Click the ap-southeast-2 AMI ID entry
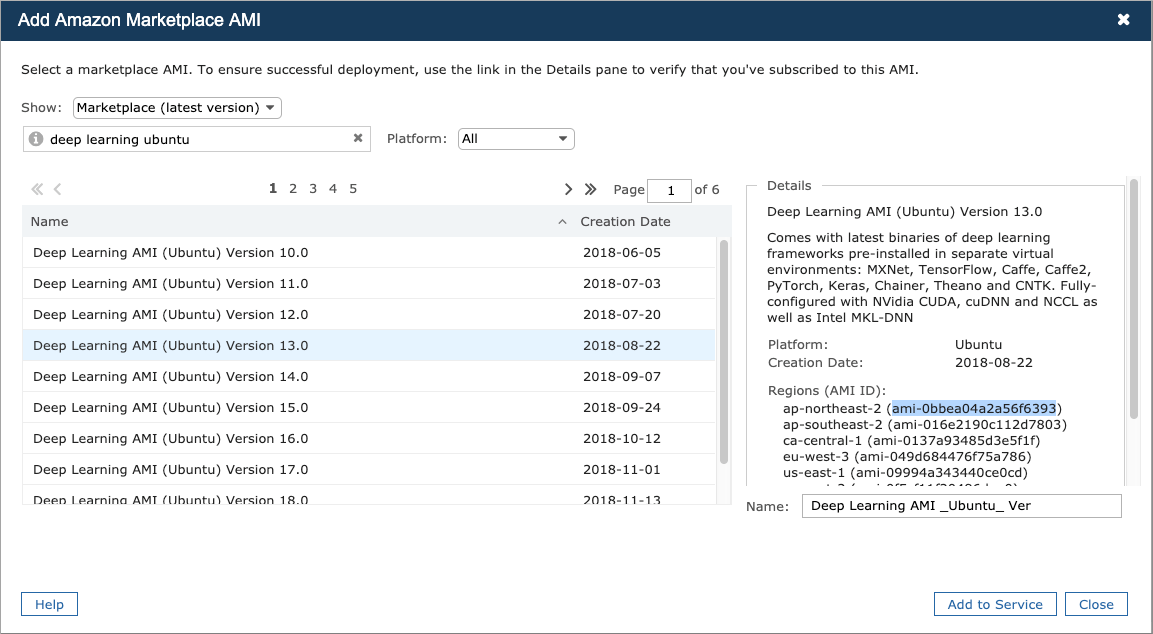Screen dimensions: 1153x634 [x=924, y=424]
